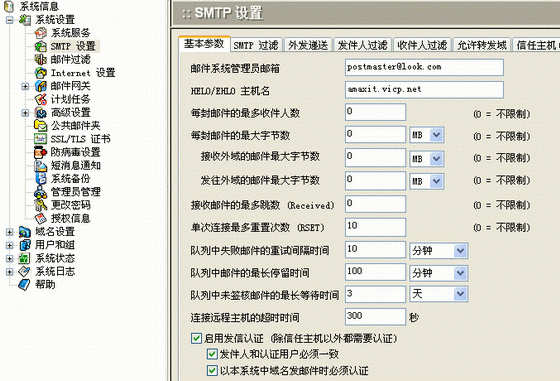Expand the 邮件网关 tree node
560x381 pixels.
tap(25, 86)
